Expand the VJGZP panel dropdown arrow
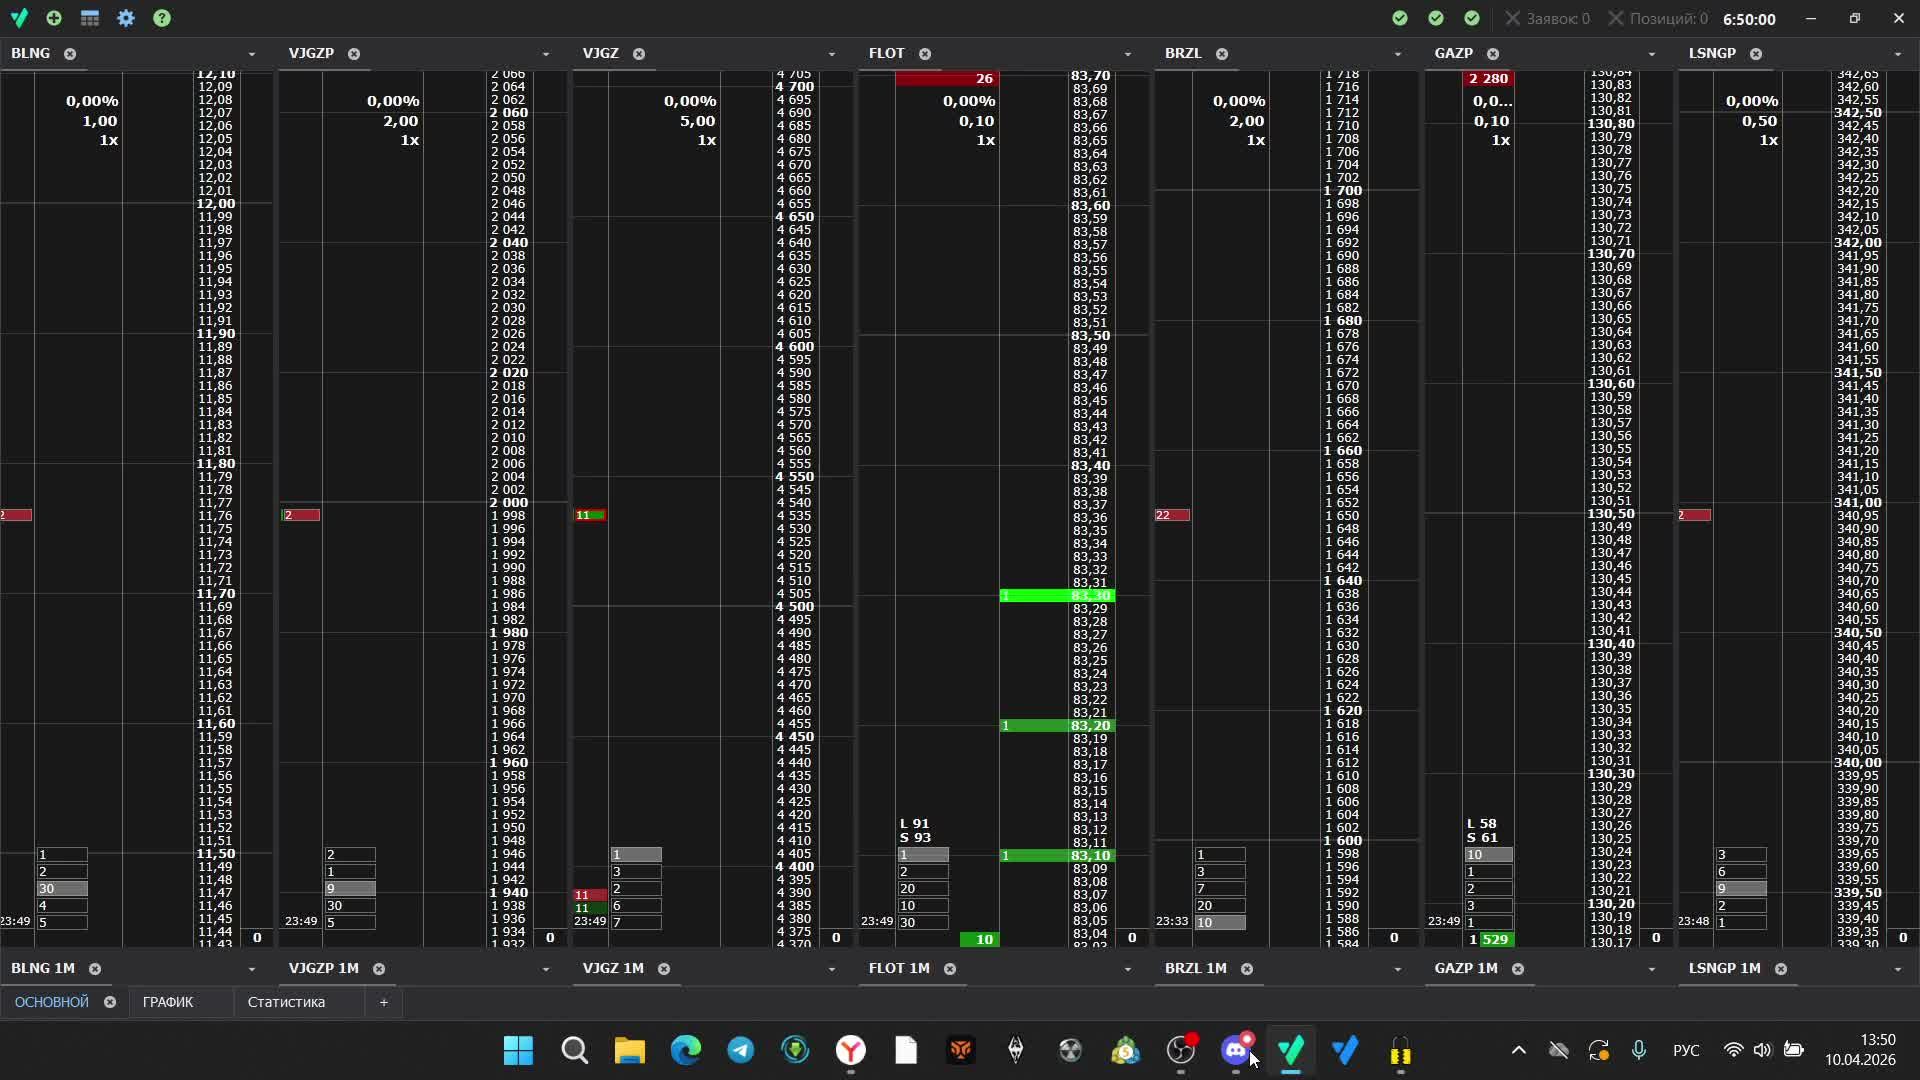This screenshot has width=1920, height=1080. pos(546,54)
